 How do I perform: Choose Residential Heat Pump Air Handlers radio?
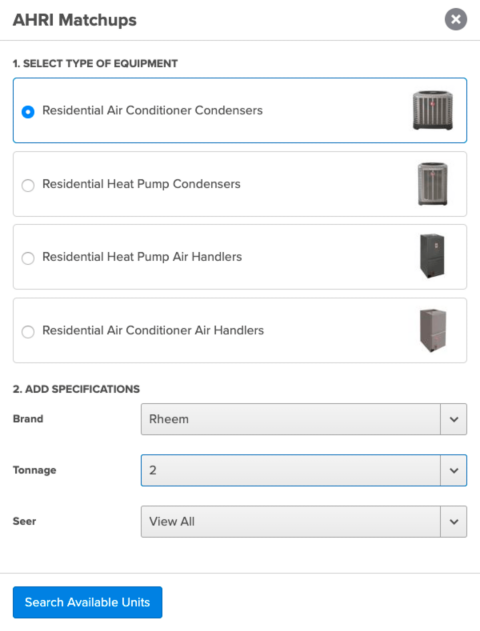click(x=28, y=258)
